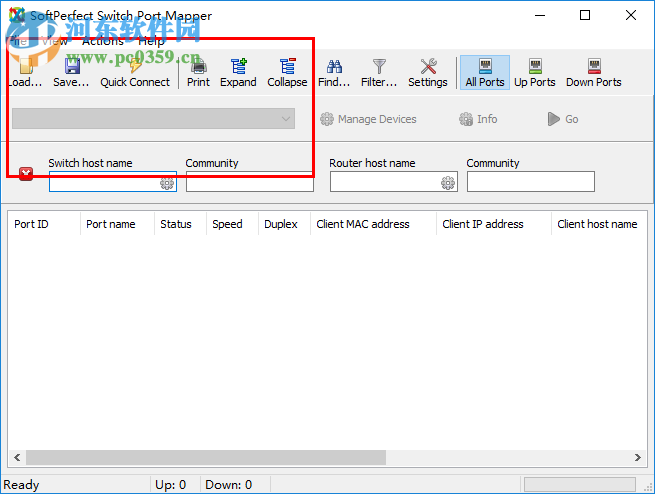Click the horizontal scrollbar left arrow

click(17, 457)
